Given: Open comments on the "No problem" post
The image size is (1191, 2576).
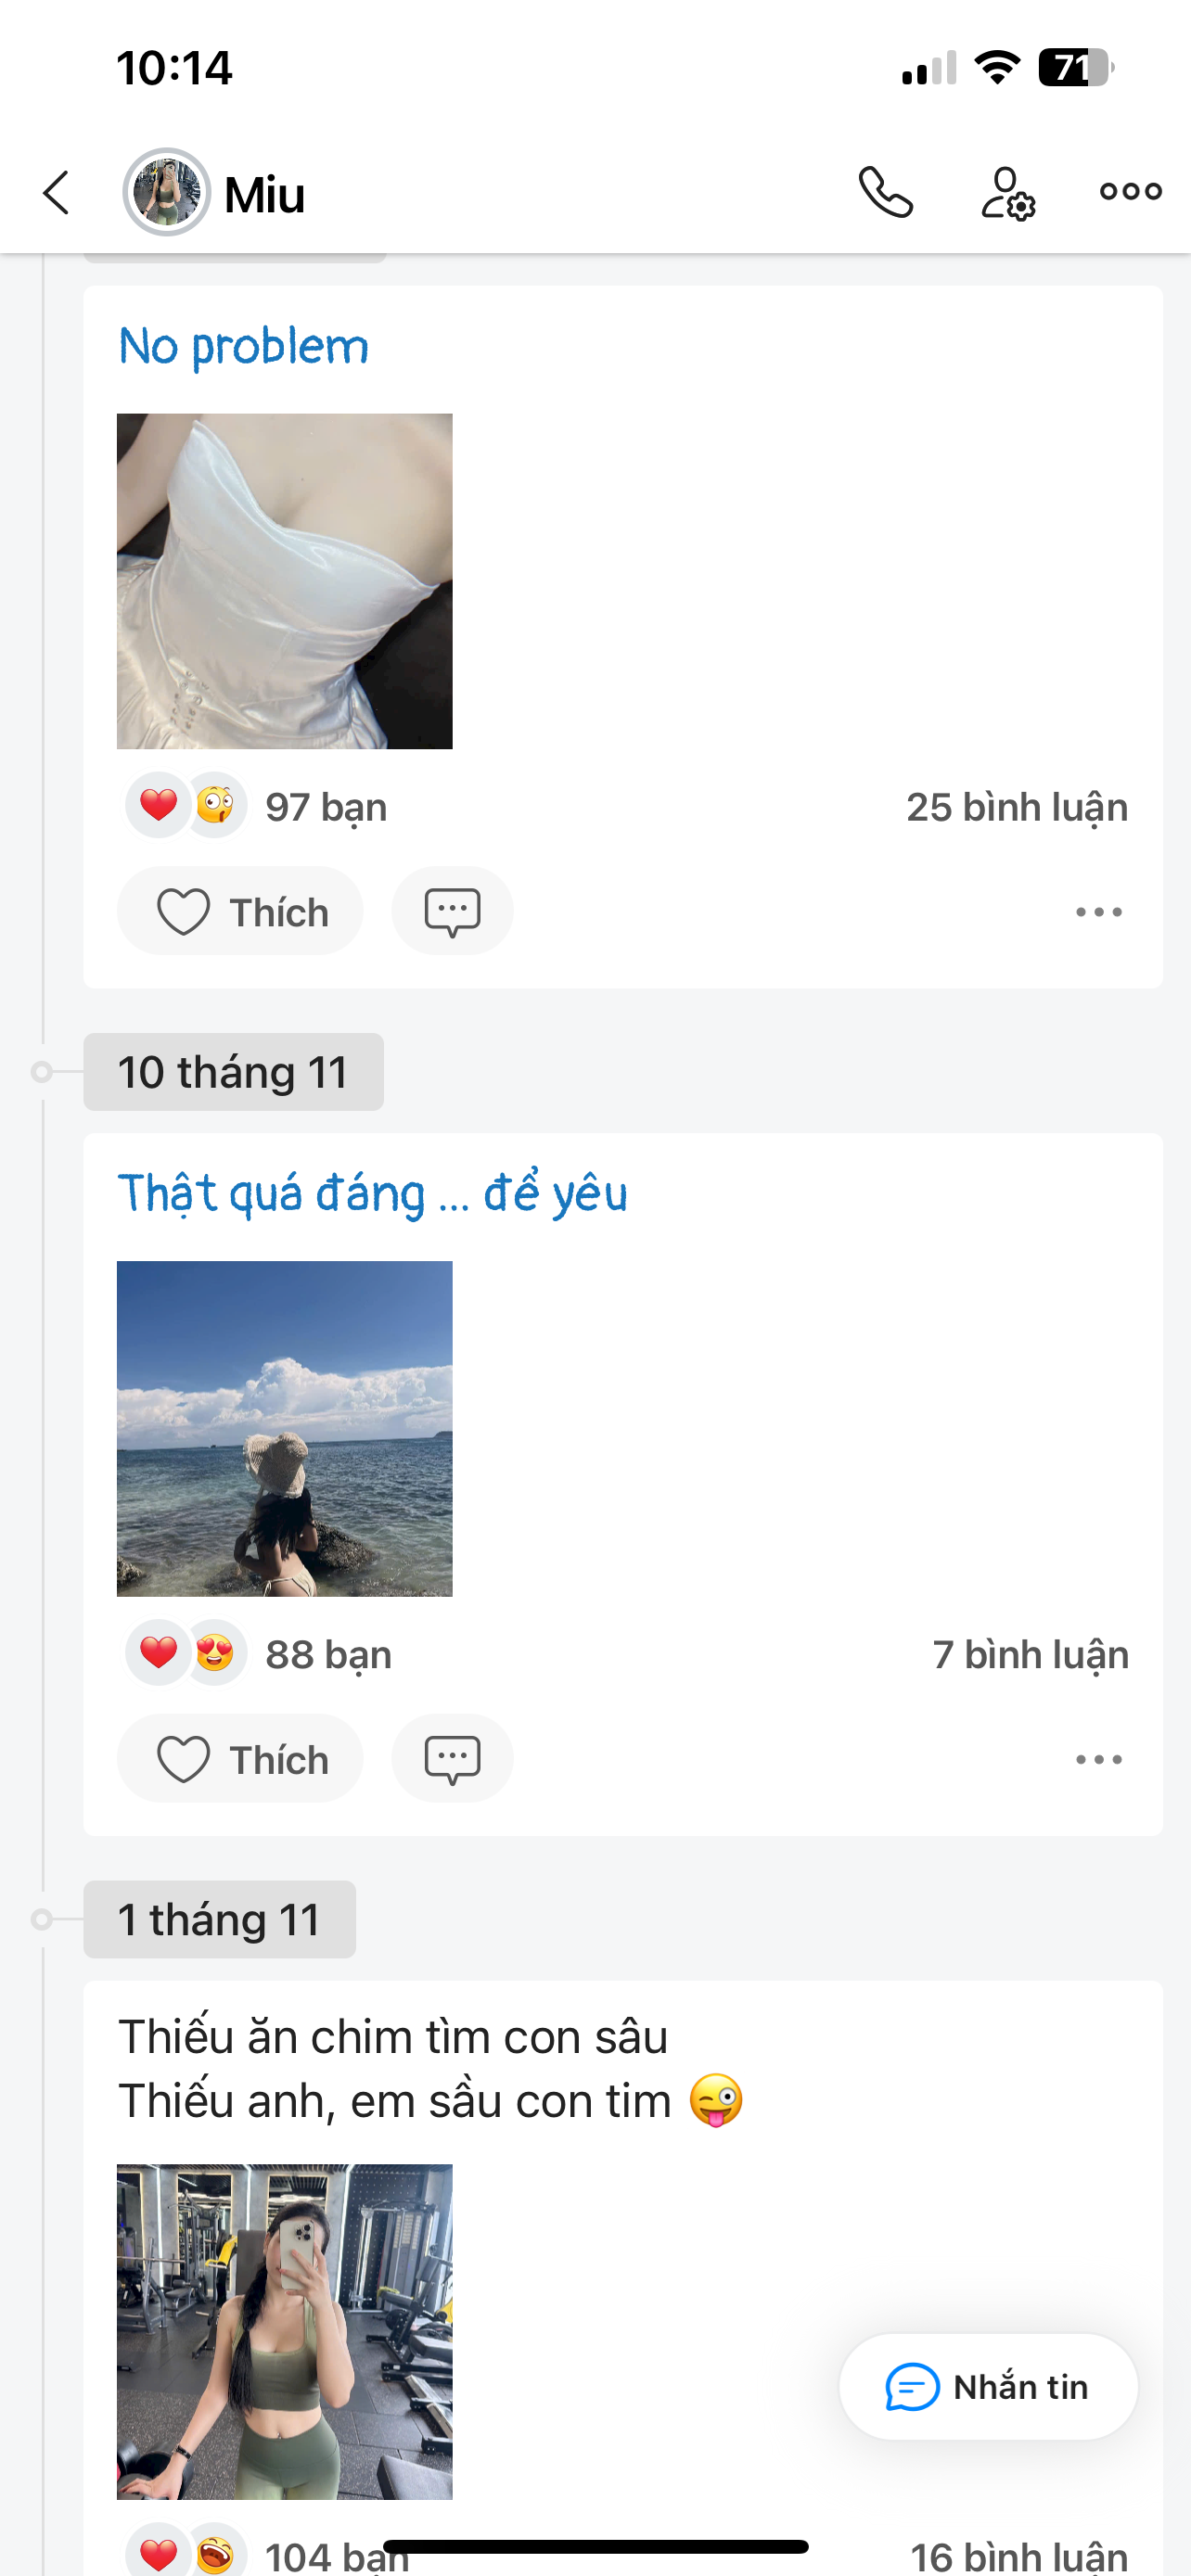Looking at the screenshot, I should (x=452, y=911).
